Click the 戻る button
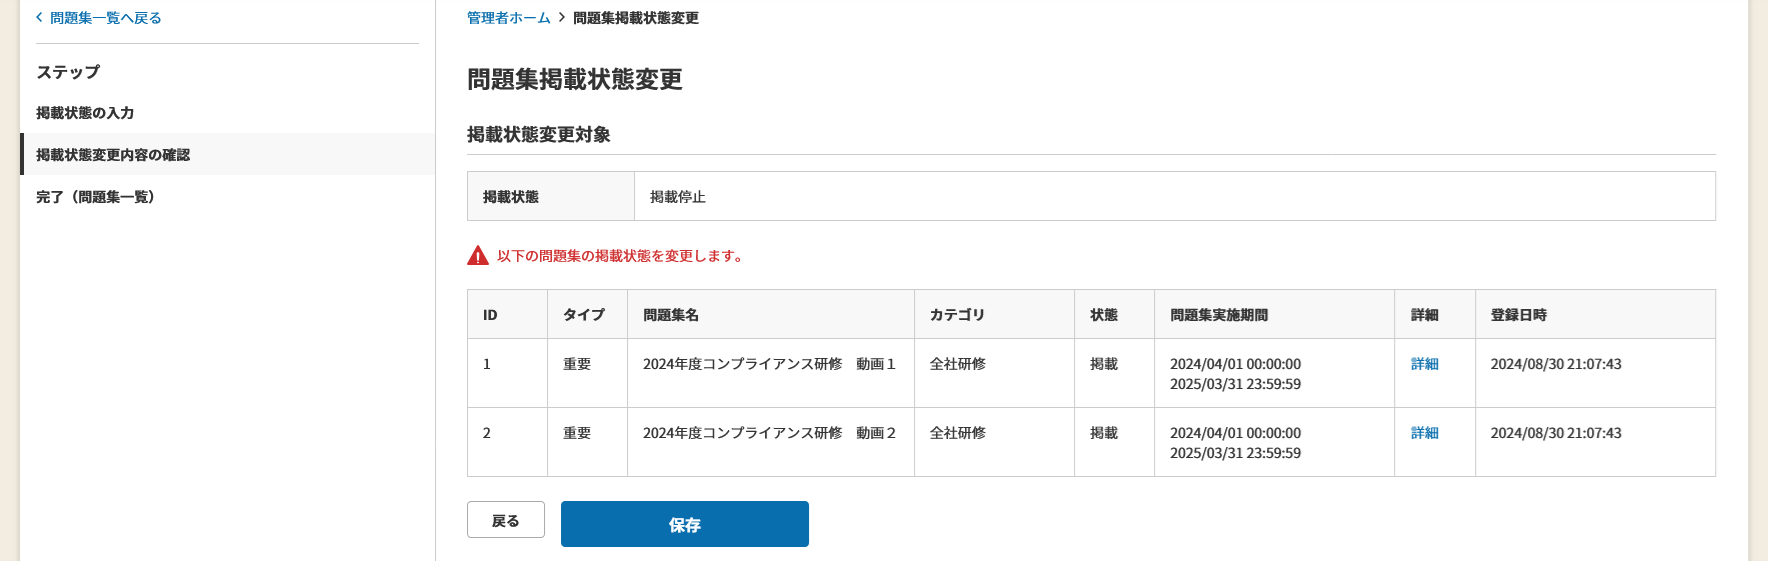 click(506, 520)
